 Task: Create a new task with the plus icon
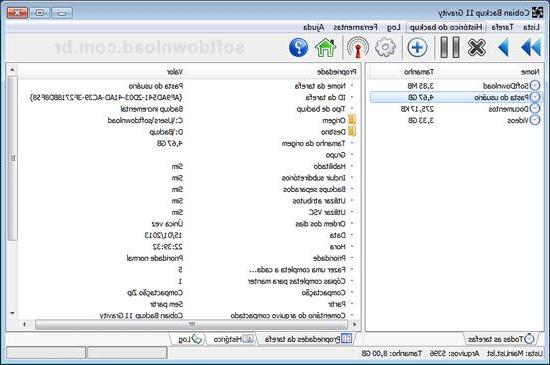417,47
